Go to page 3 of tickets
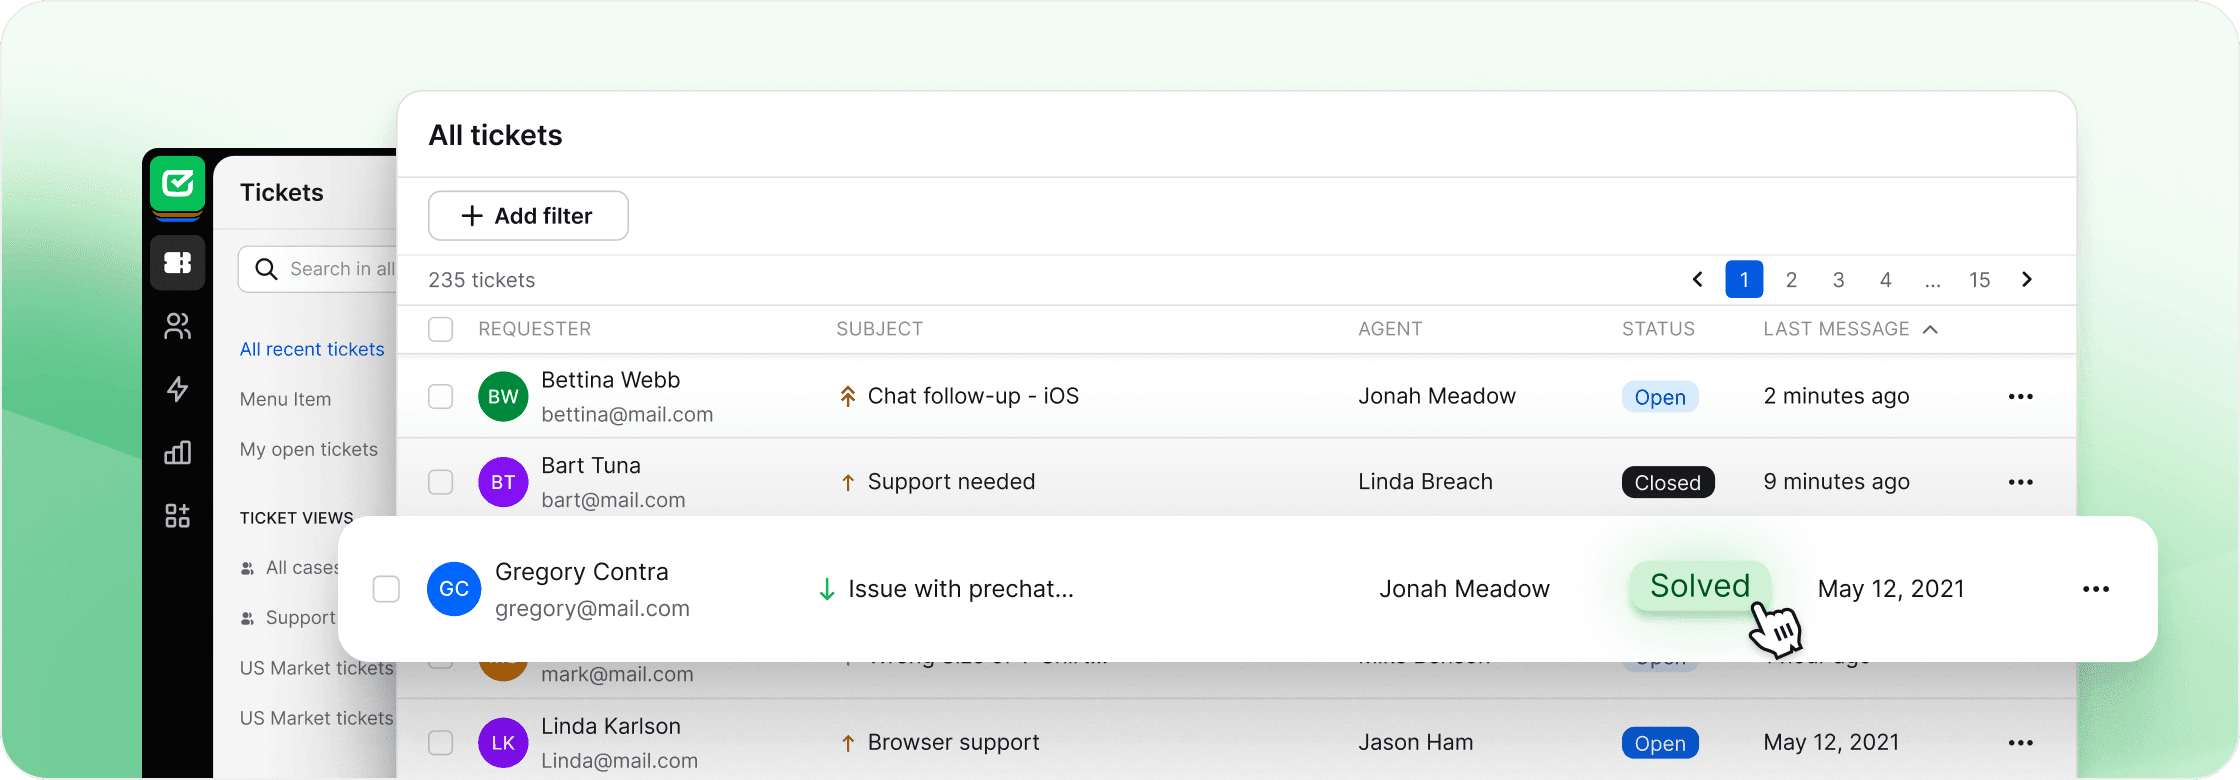The image size is (2240, 780). pos(1838,280)
